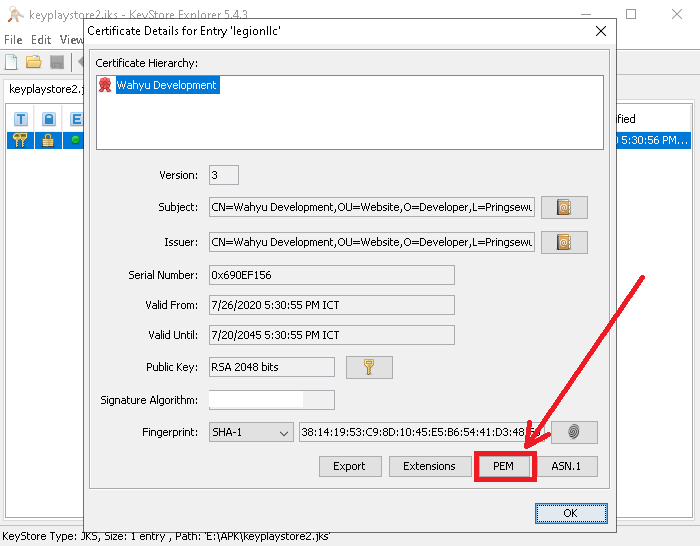
Task: View Issuer distinguished name details icon
Action: [x=564, y=242]
